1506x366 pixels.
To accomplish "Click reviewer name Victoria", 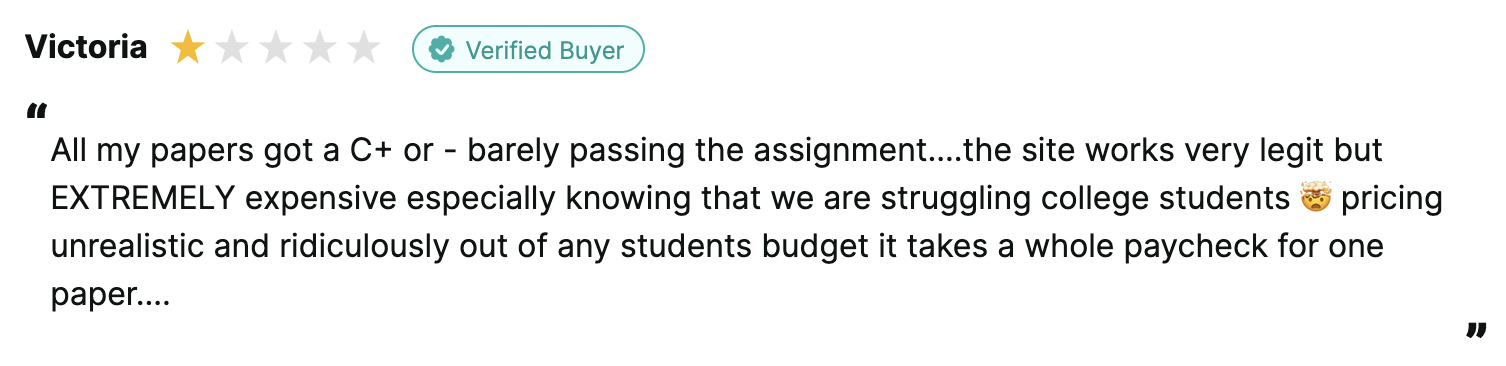I will (x=86, y=47).
